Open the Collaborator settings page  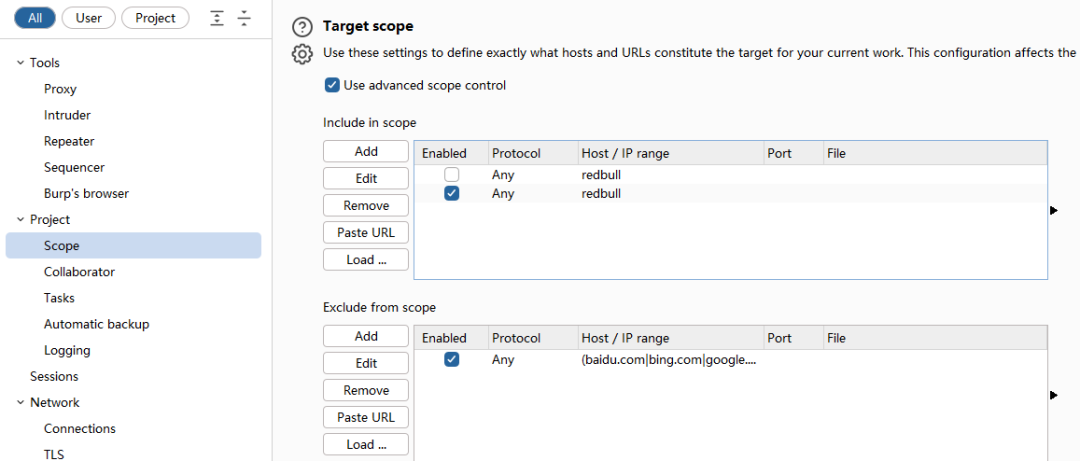[x=79, y=272]
